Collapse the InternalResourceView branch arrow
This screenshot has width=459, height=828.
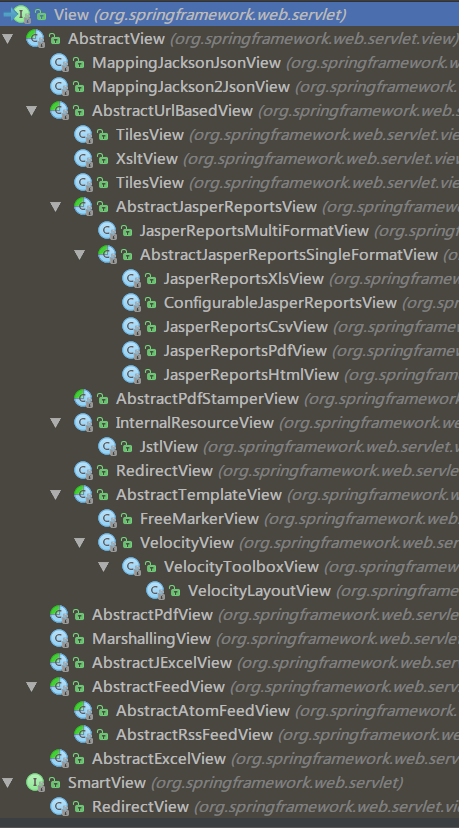click(x=55, y=423)
